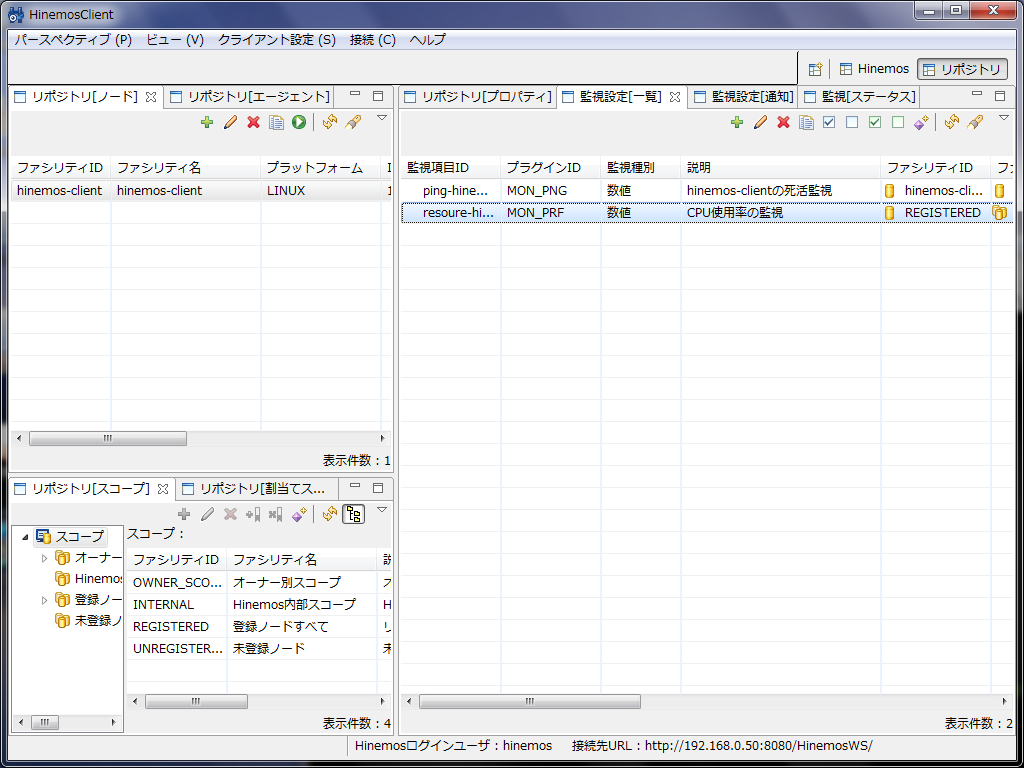The image size is (1024, 768).
Task: Refresh the scope view
Action: point(330,515)
